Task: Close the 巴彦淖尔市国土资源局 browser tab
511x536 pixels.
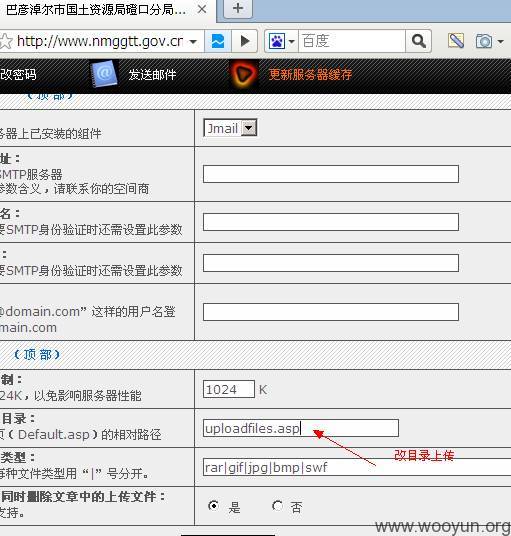Action: point(202,9)
